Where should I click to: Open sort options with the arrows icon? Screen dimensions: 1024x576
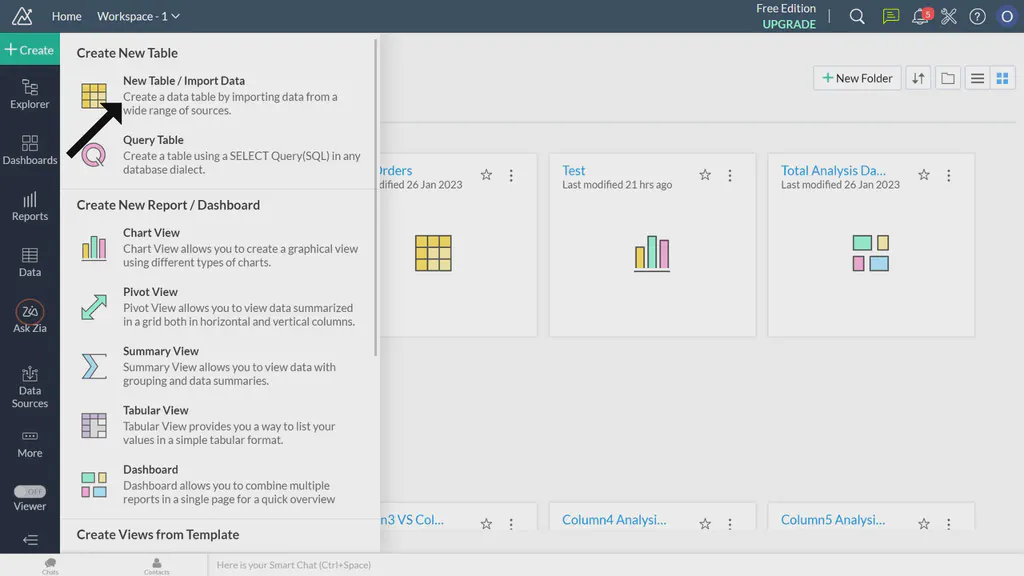pyautogui.click(x=918, y=78)
